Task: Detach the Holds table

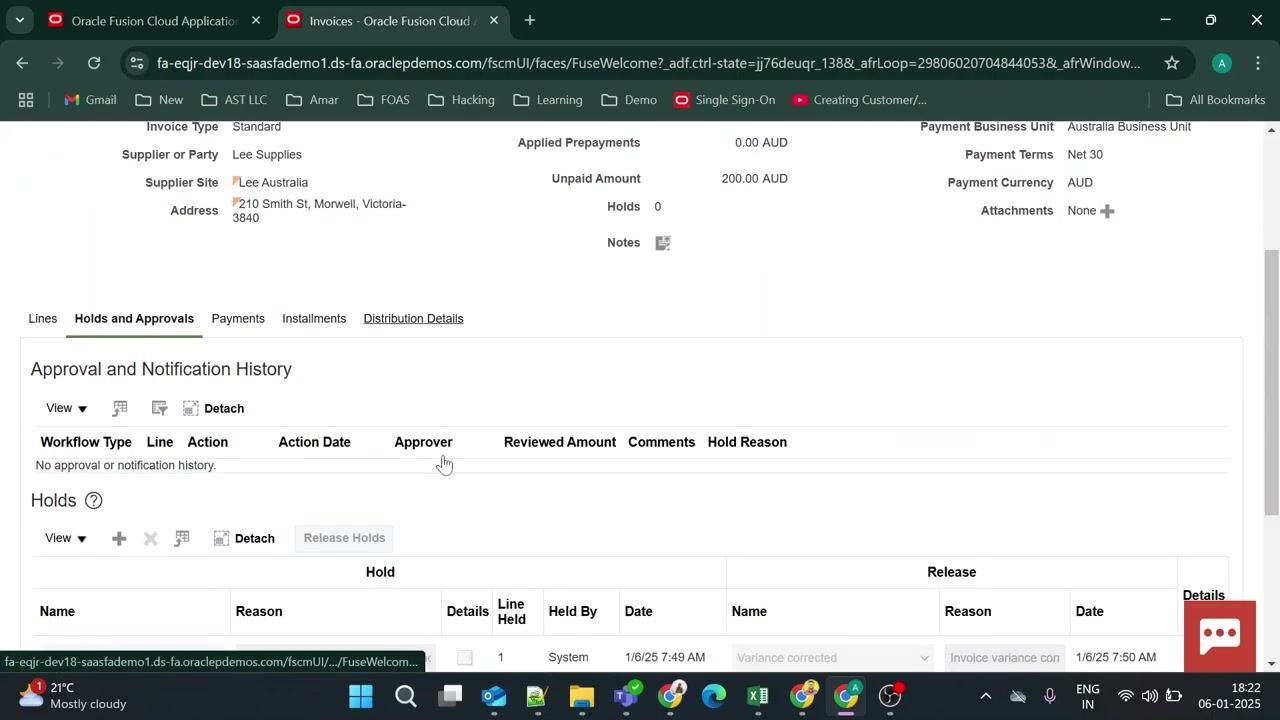Action: click(x=244, y=539)
